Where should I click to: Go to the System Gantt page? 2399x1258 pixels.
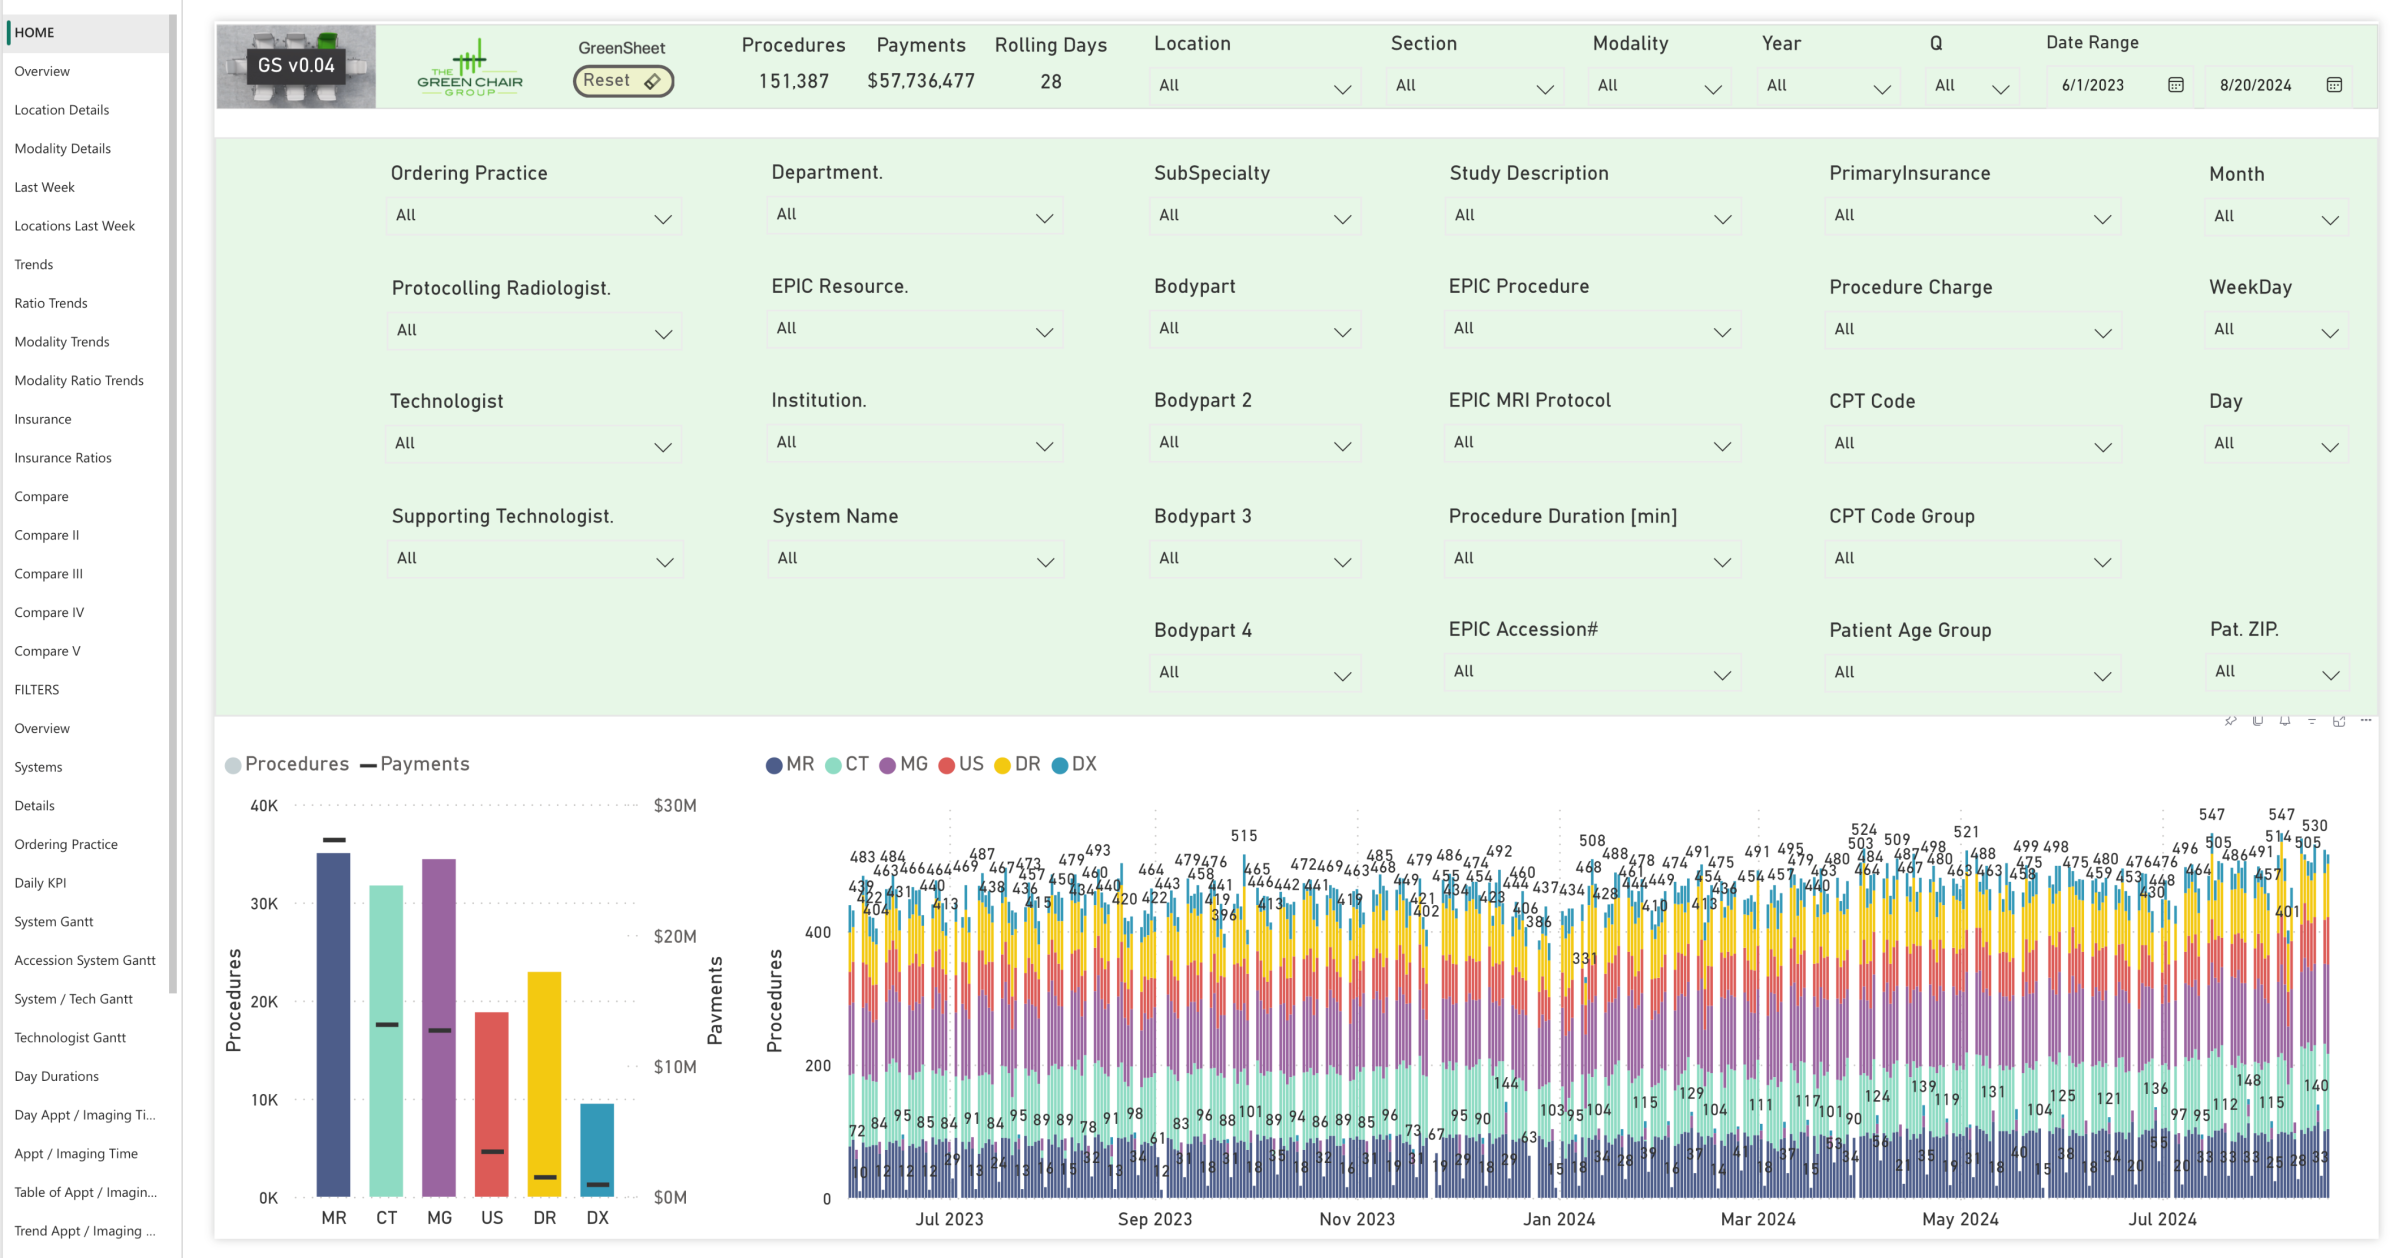[54, 922]
